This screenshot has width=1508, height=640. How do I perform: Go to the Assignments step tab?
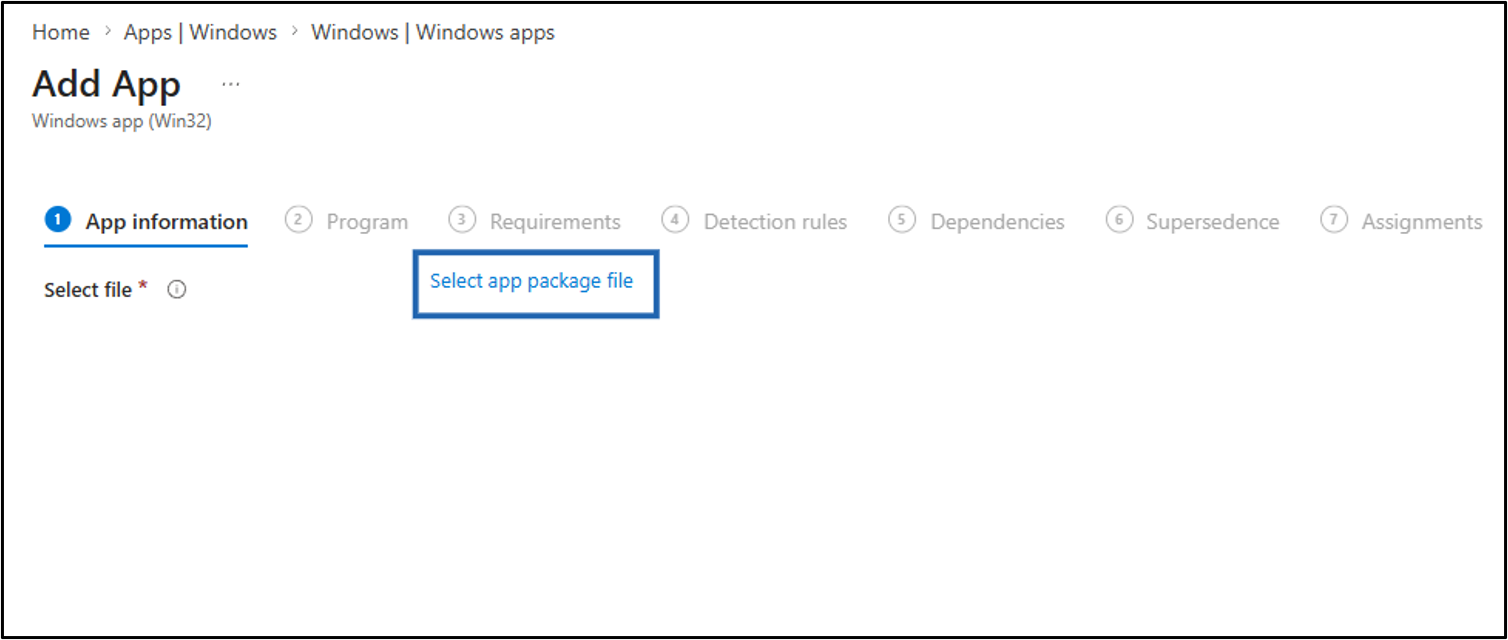1402,221
